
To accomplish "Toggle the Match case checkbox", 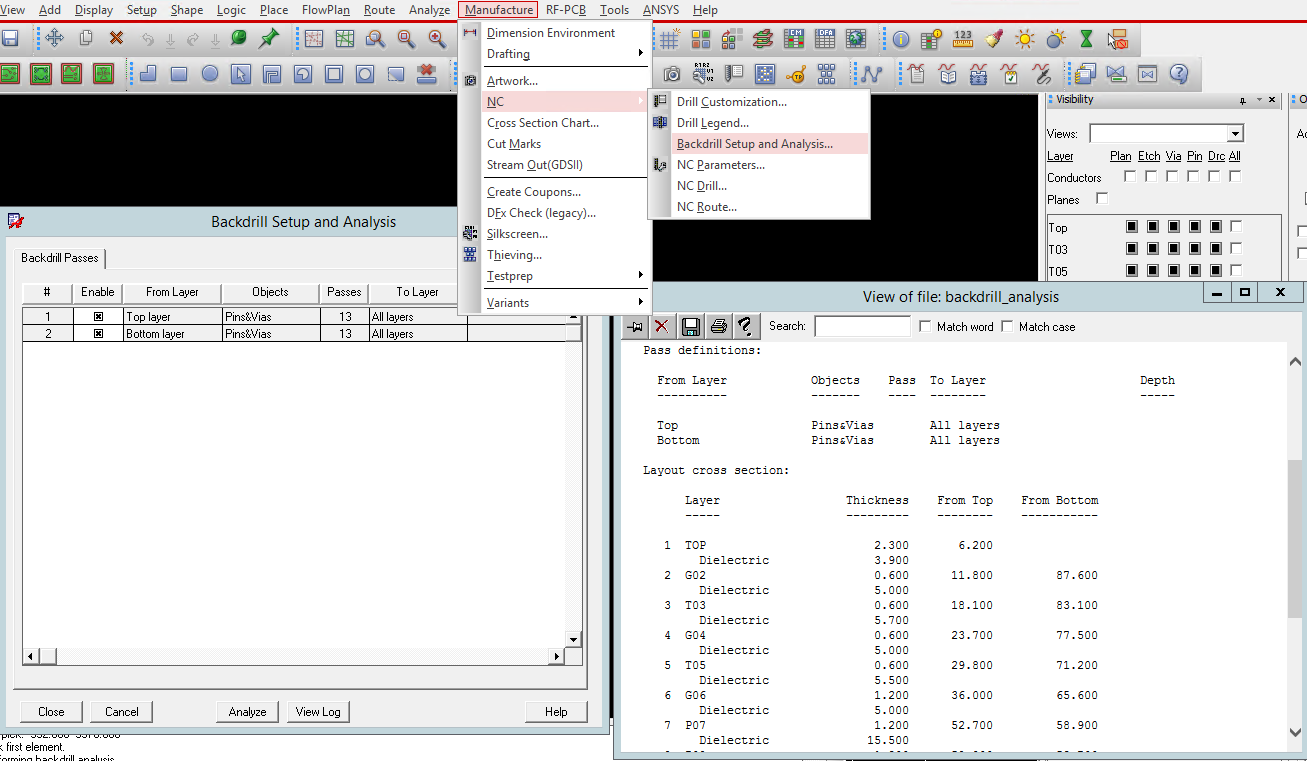I will tap(1007, 326).
